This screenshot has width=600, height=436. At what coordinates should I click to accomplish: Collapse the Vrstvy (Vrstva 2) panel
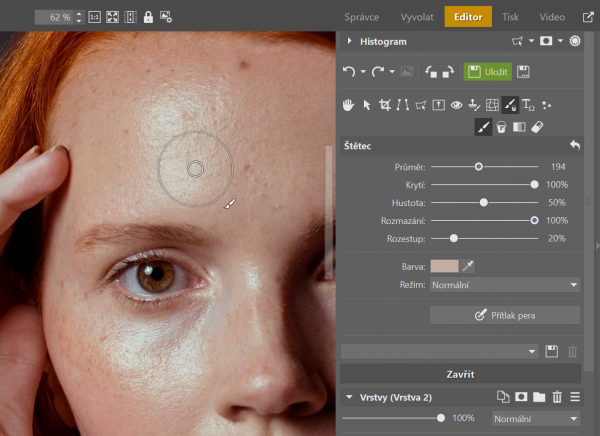349,397
